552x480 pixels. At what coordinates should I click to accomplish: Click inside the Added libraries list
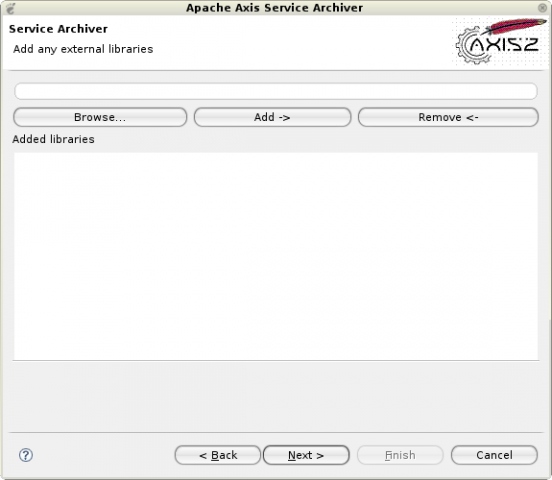[276, 256]
